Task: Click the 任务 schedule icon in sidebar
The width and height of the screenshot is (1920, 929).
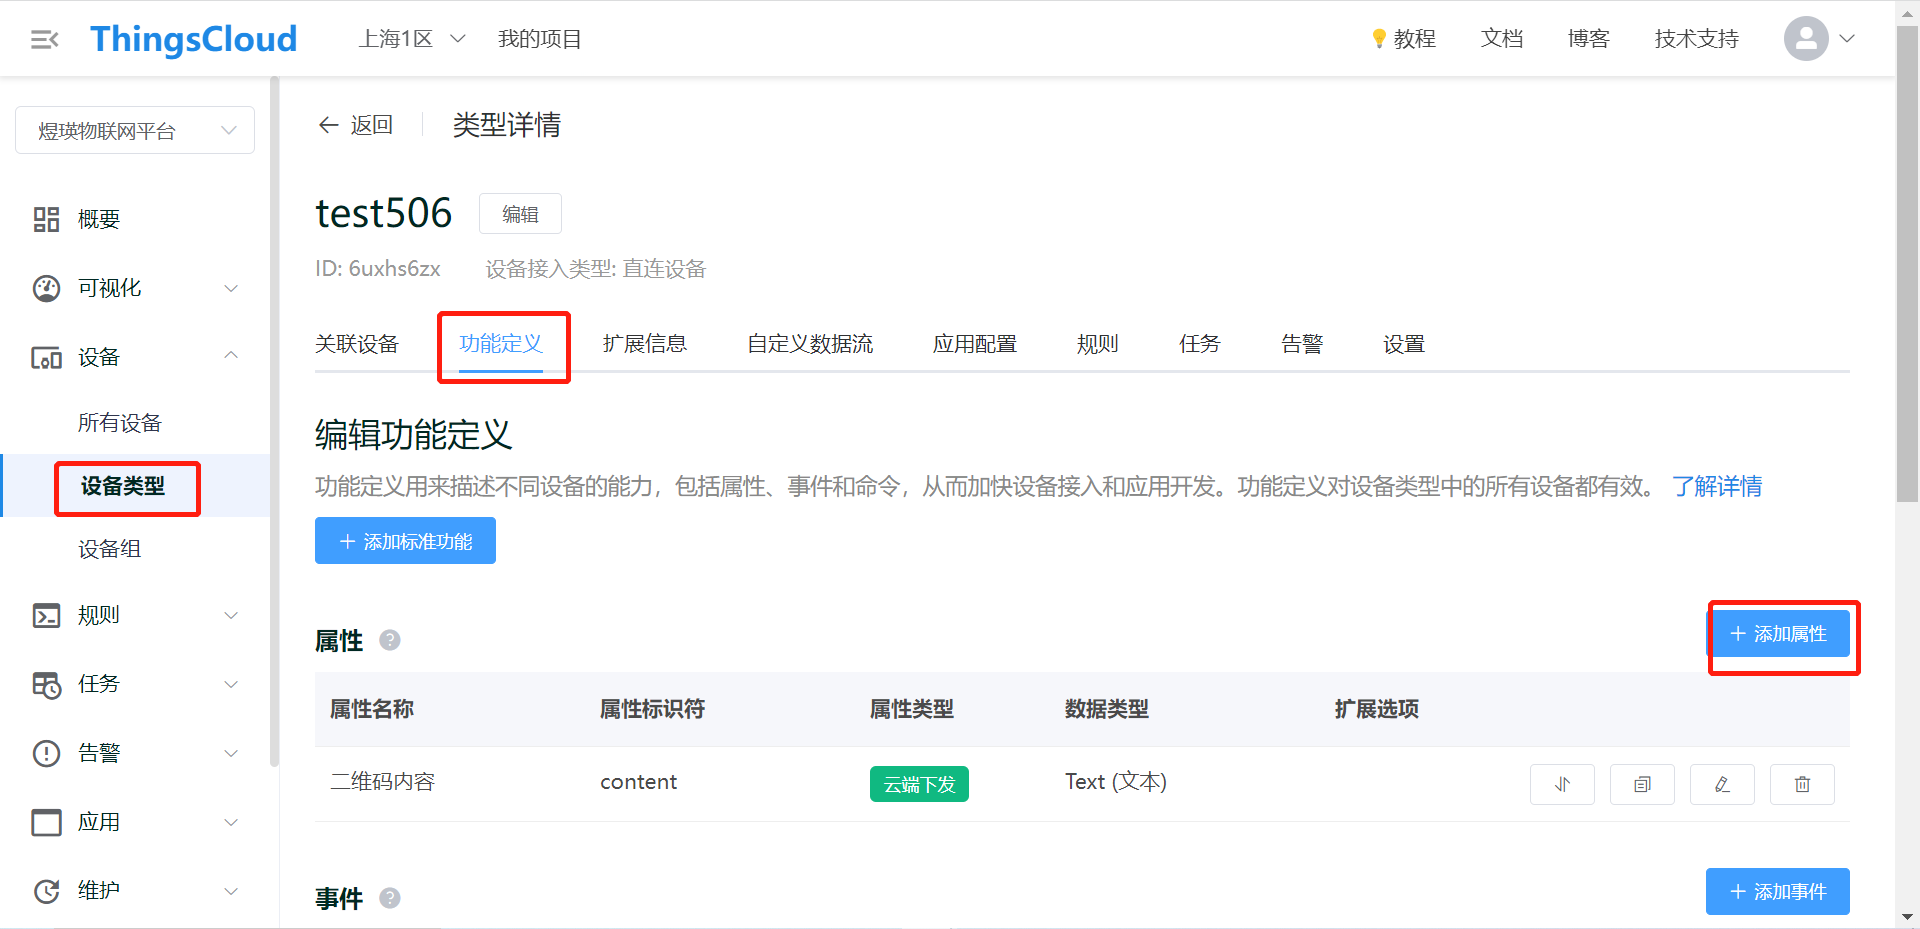Action: pyautogui.click(x=47, y=684)
